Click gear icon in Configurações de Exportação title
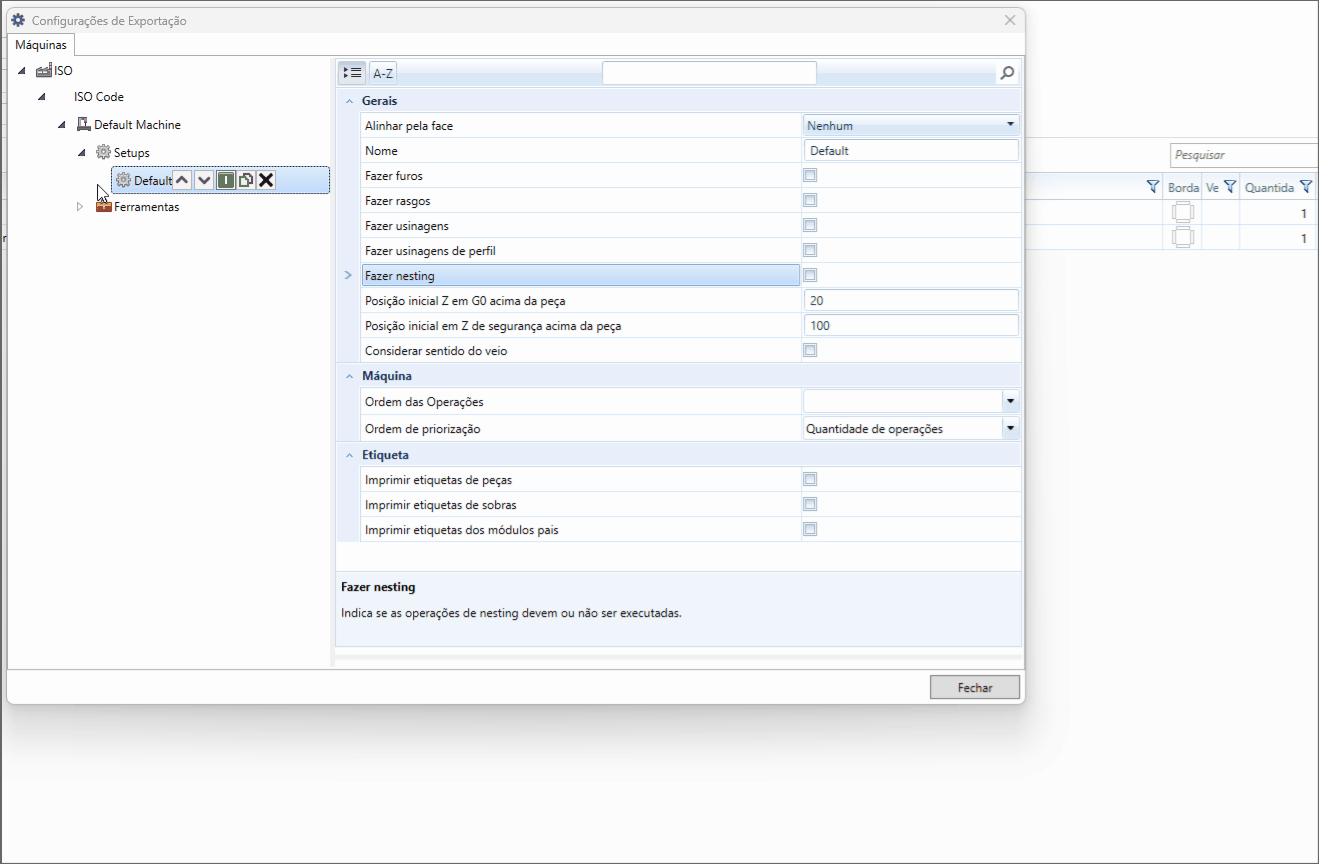 [18, 20]
